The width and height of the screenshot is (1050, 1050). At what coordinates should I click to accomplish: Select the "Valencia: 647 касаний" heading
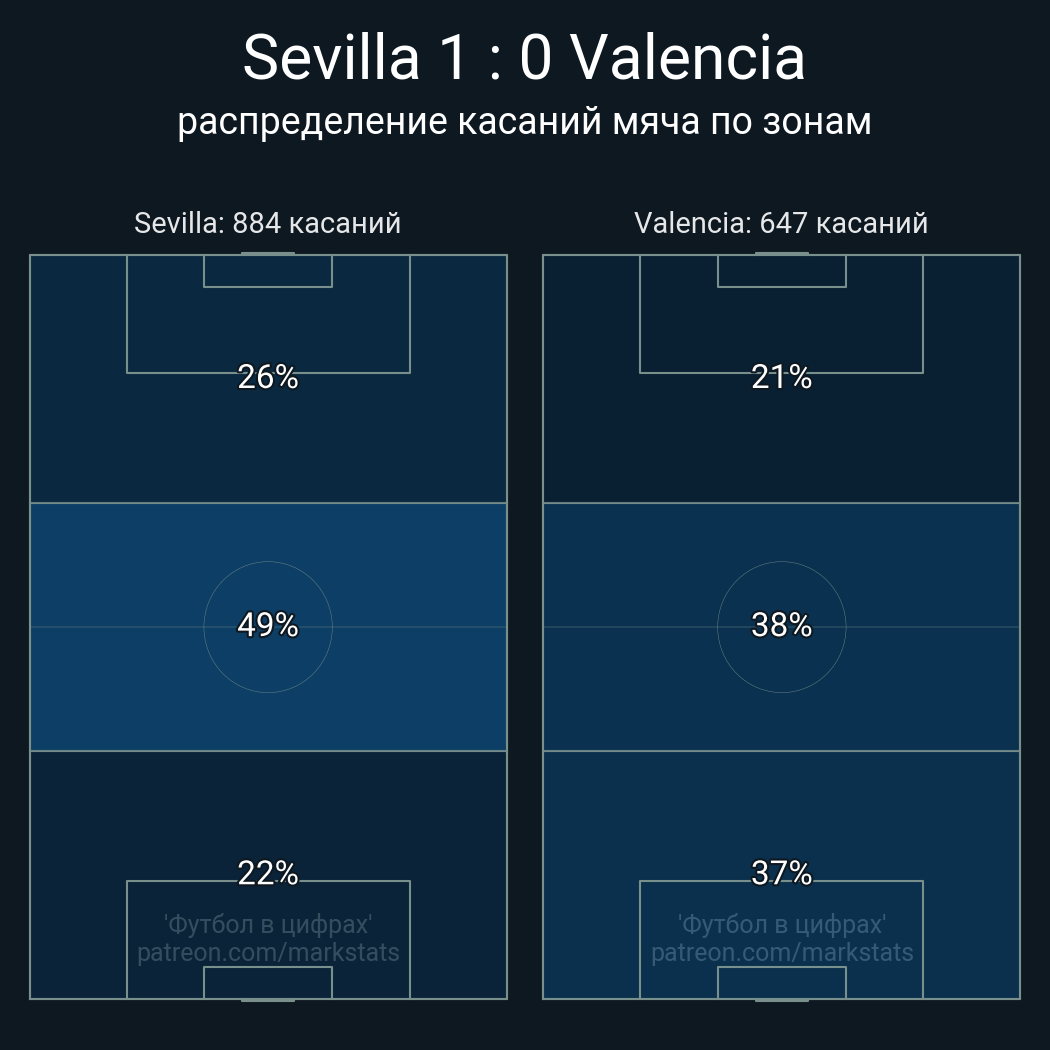(x=781, y=223)
